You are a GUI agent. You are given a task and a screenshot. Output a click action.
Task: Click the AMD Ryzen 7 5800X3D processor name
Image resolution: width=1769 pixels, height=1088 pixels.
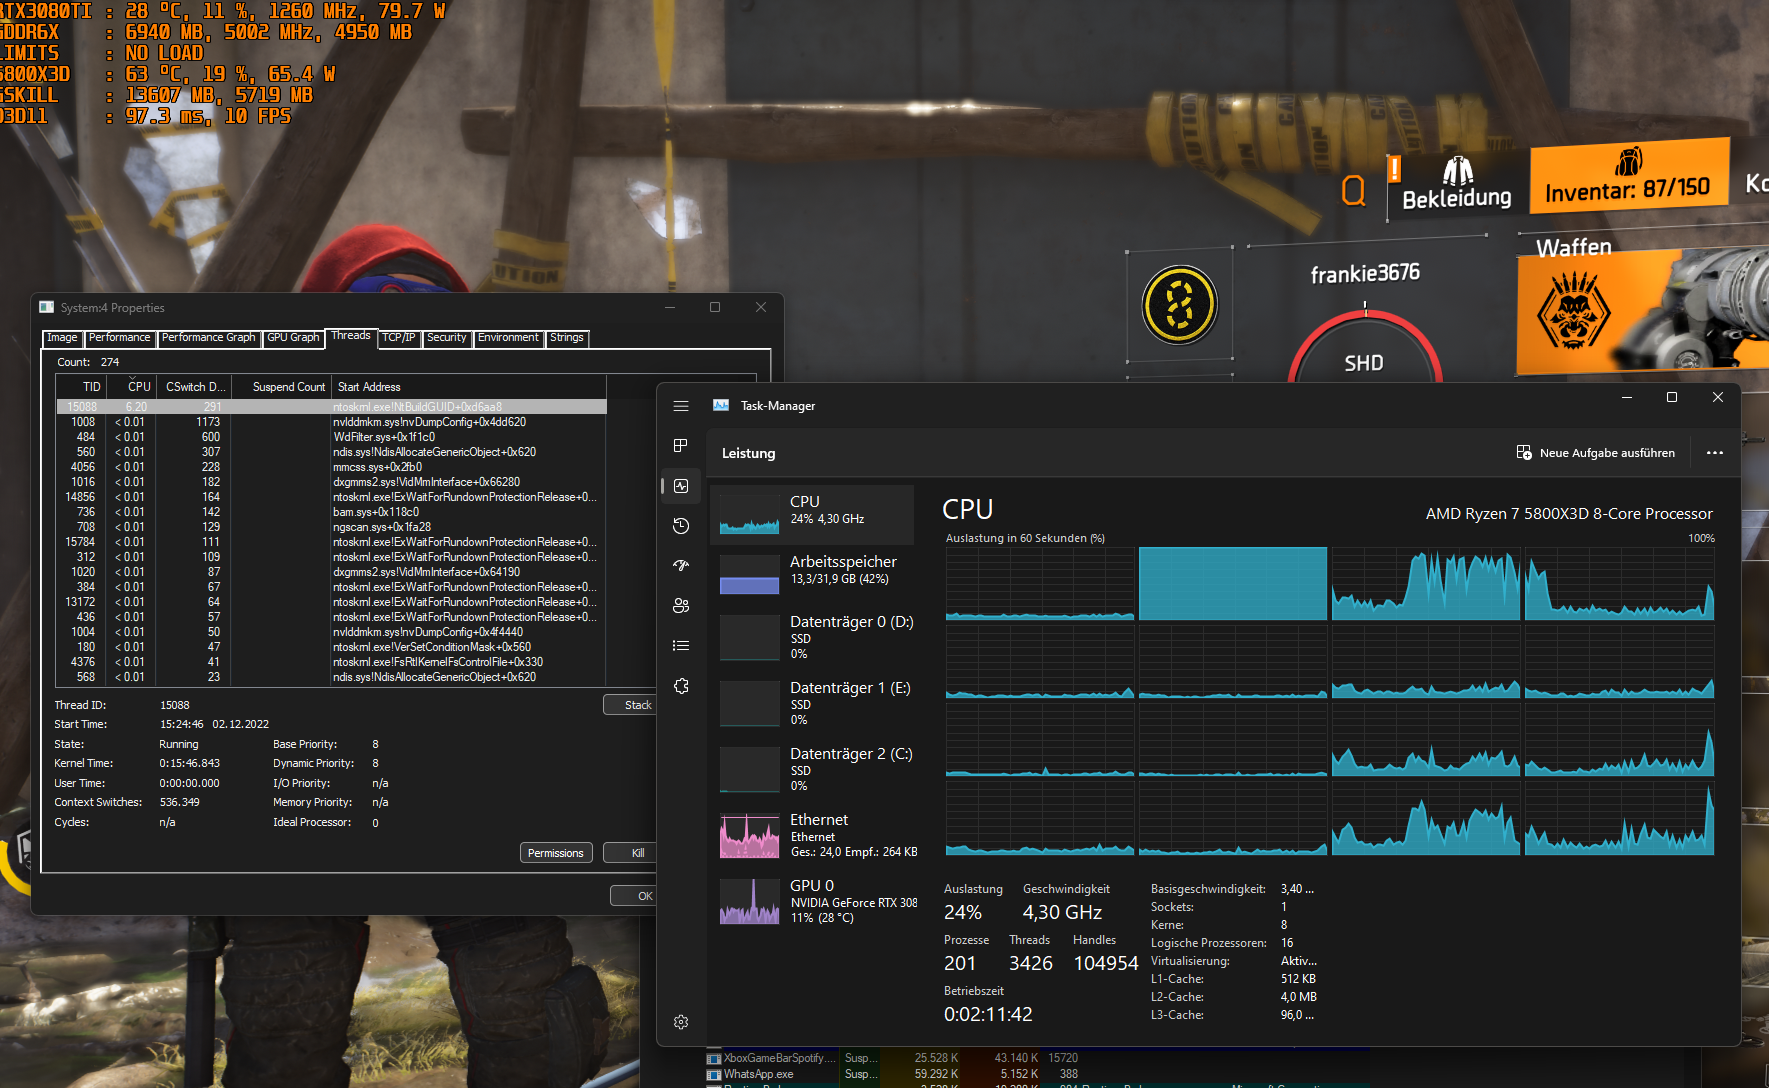[x=1569, y=514]
